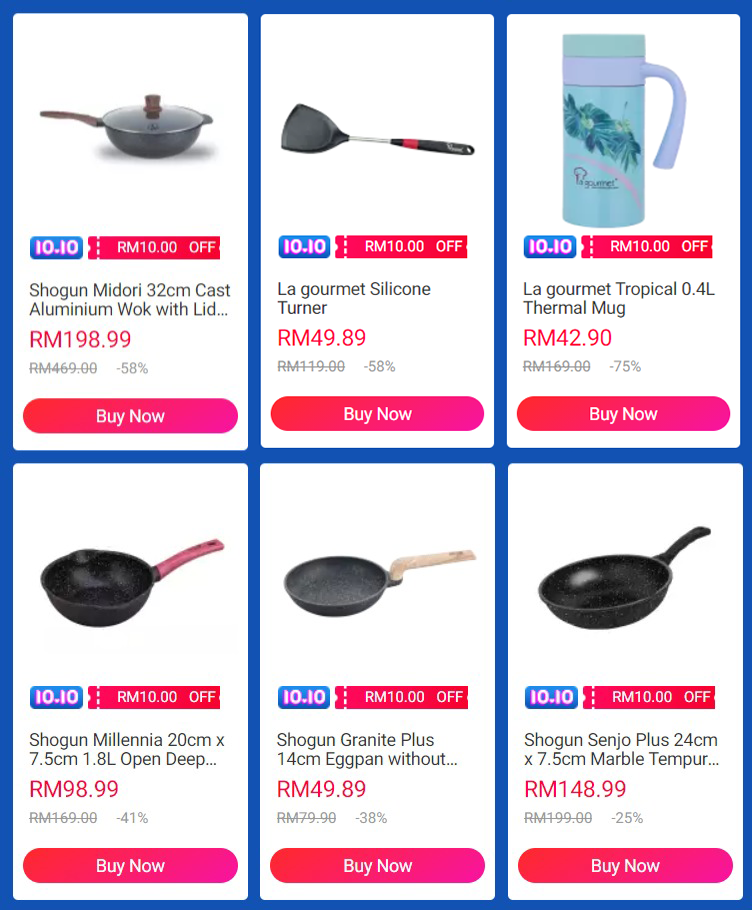Buy the Tropical 0.4L Thermal Mug now
This screenshot has height=910, width=752.
pyautogui.click(x=623, y=414)
